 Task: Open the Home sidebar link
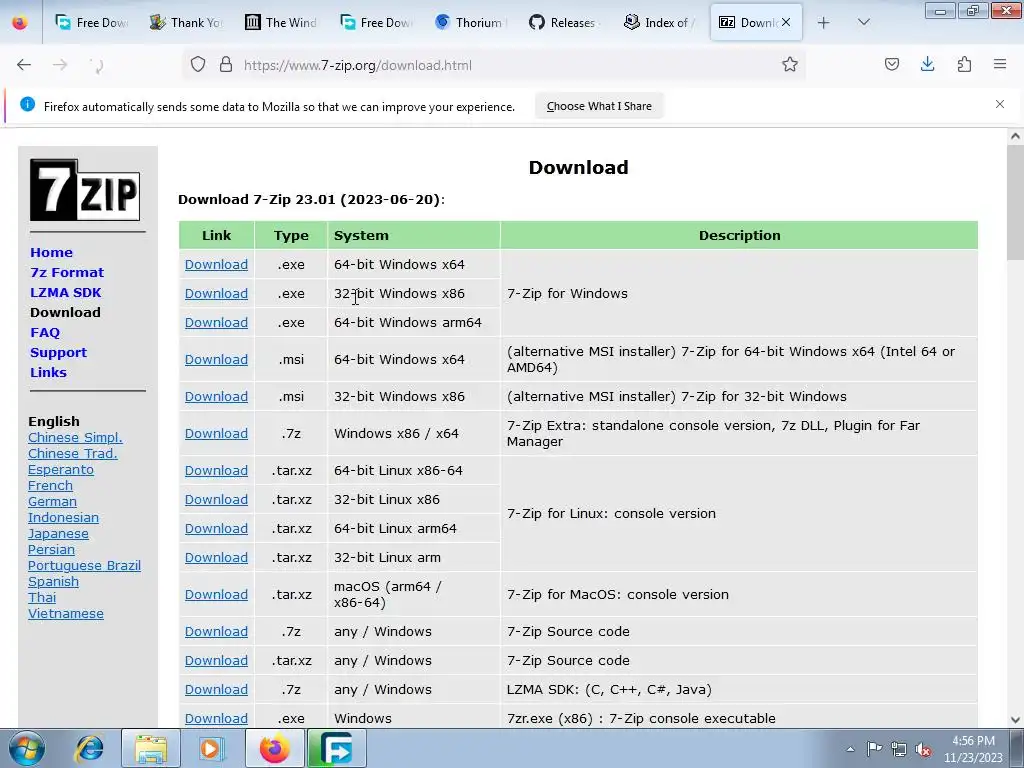[x=51, y=252]
